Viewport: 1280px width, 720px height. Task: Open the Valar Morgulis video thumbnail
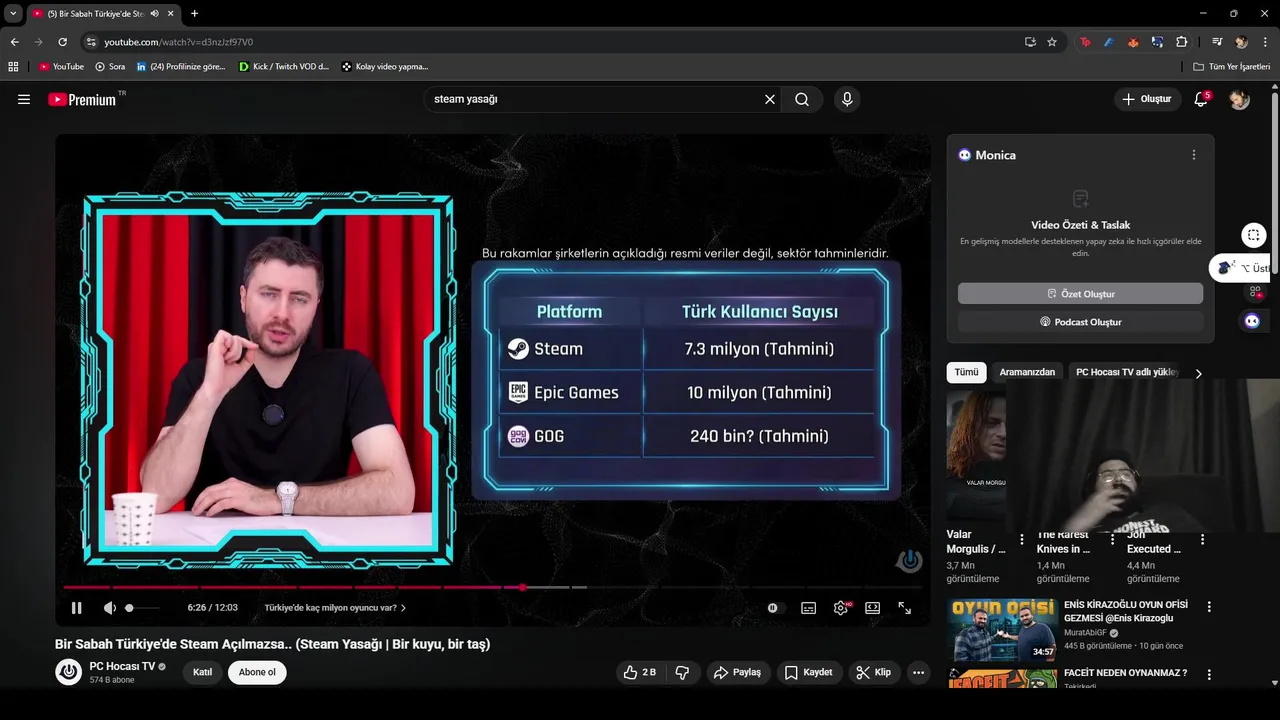pos(976,455)
